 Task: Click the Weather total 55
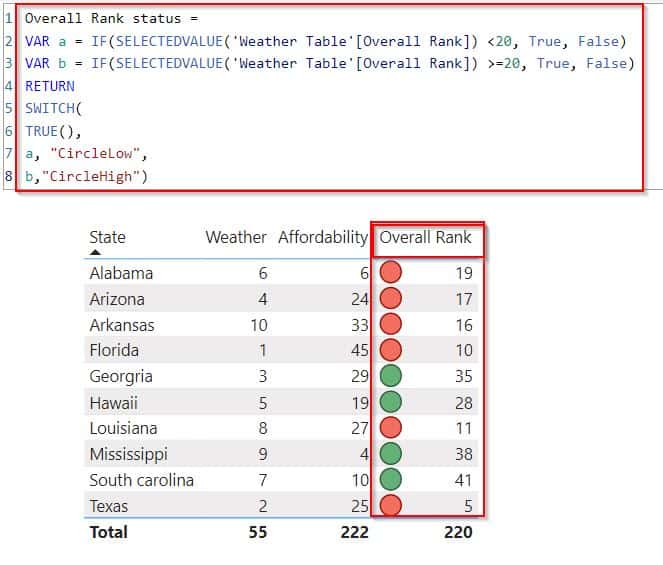(x=258, y=532)
